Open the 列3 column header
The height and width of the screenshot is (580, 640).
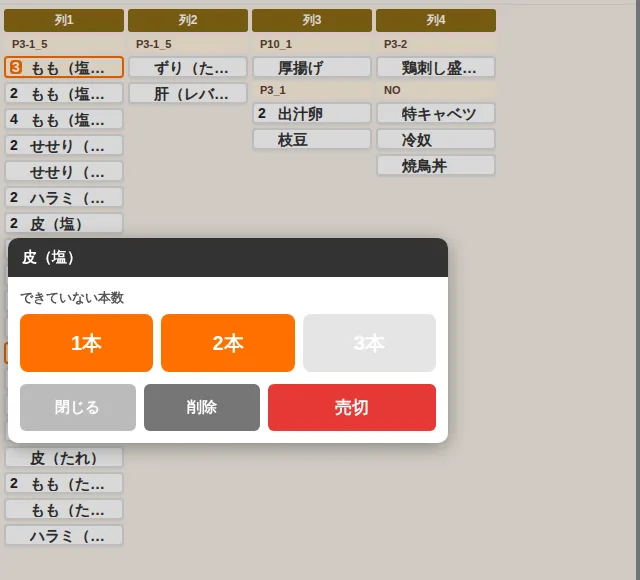click(x=312, y=20)
